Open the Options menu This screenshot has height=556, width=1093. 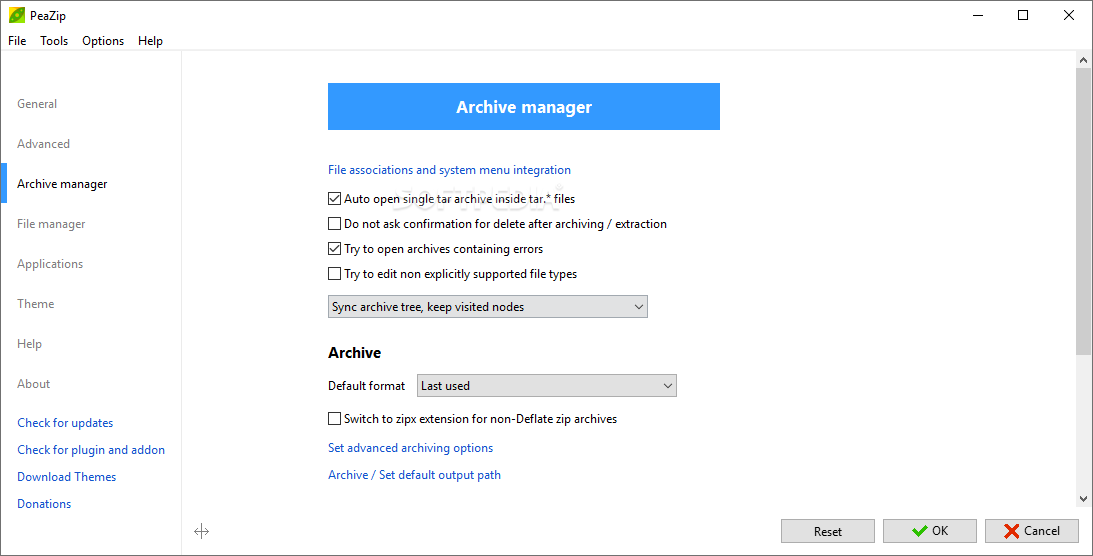(x=103, y=40)
